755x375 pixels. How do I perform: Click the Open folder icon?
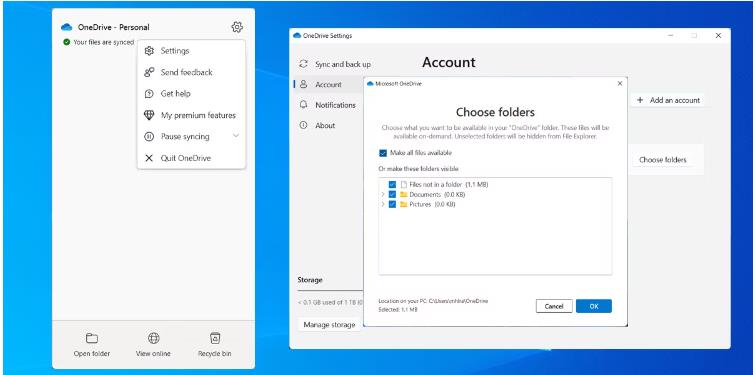[91, 338]
